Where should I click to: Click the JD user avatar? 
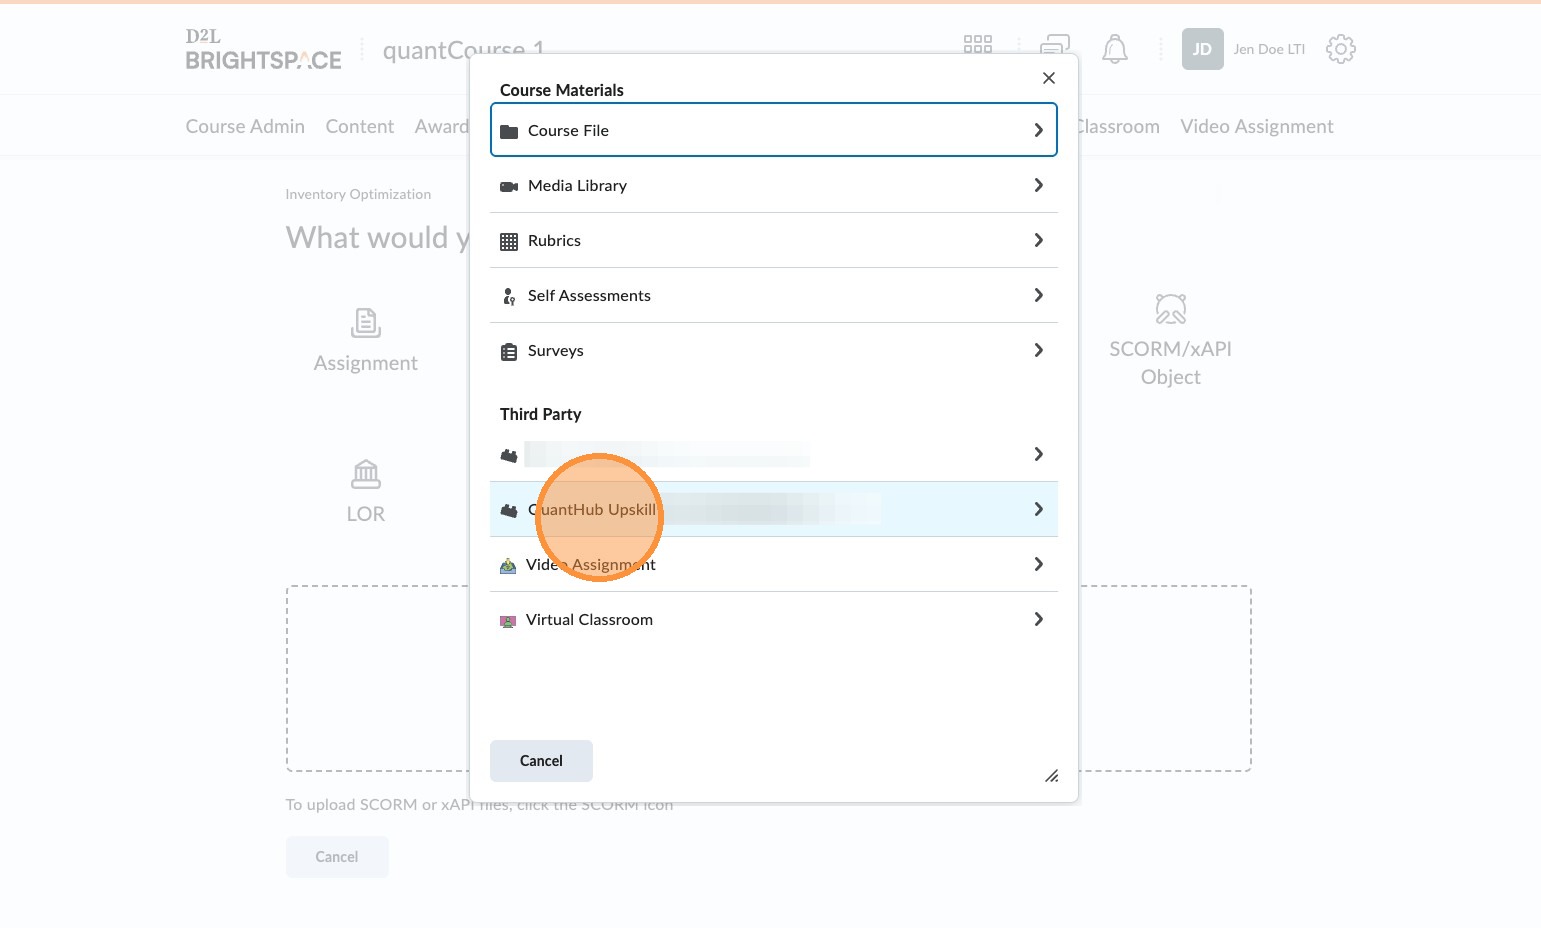1202,49
